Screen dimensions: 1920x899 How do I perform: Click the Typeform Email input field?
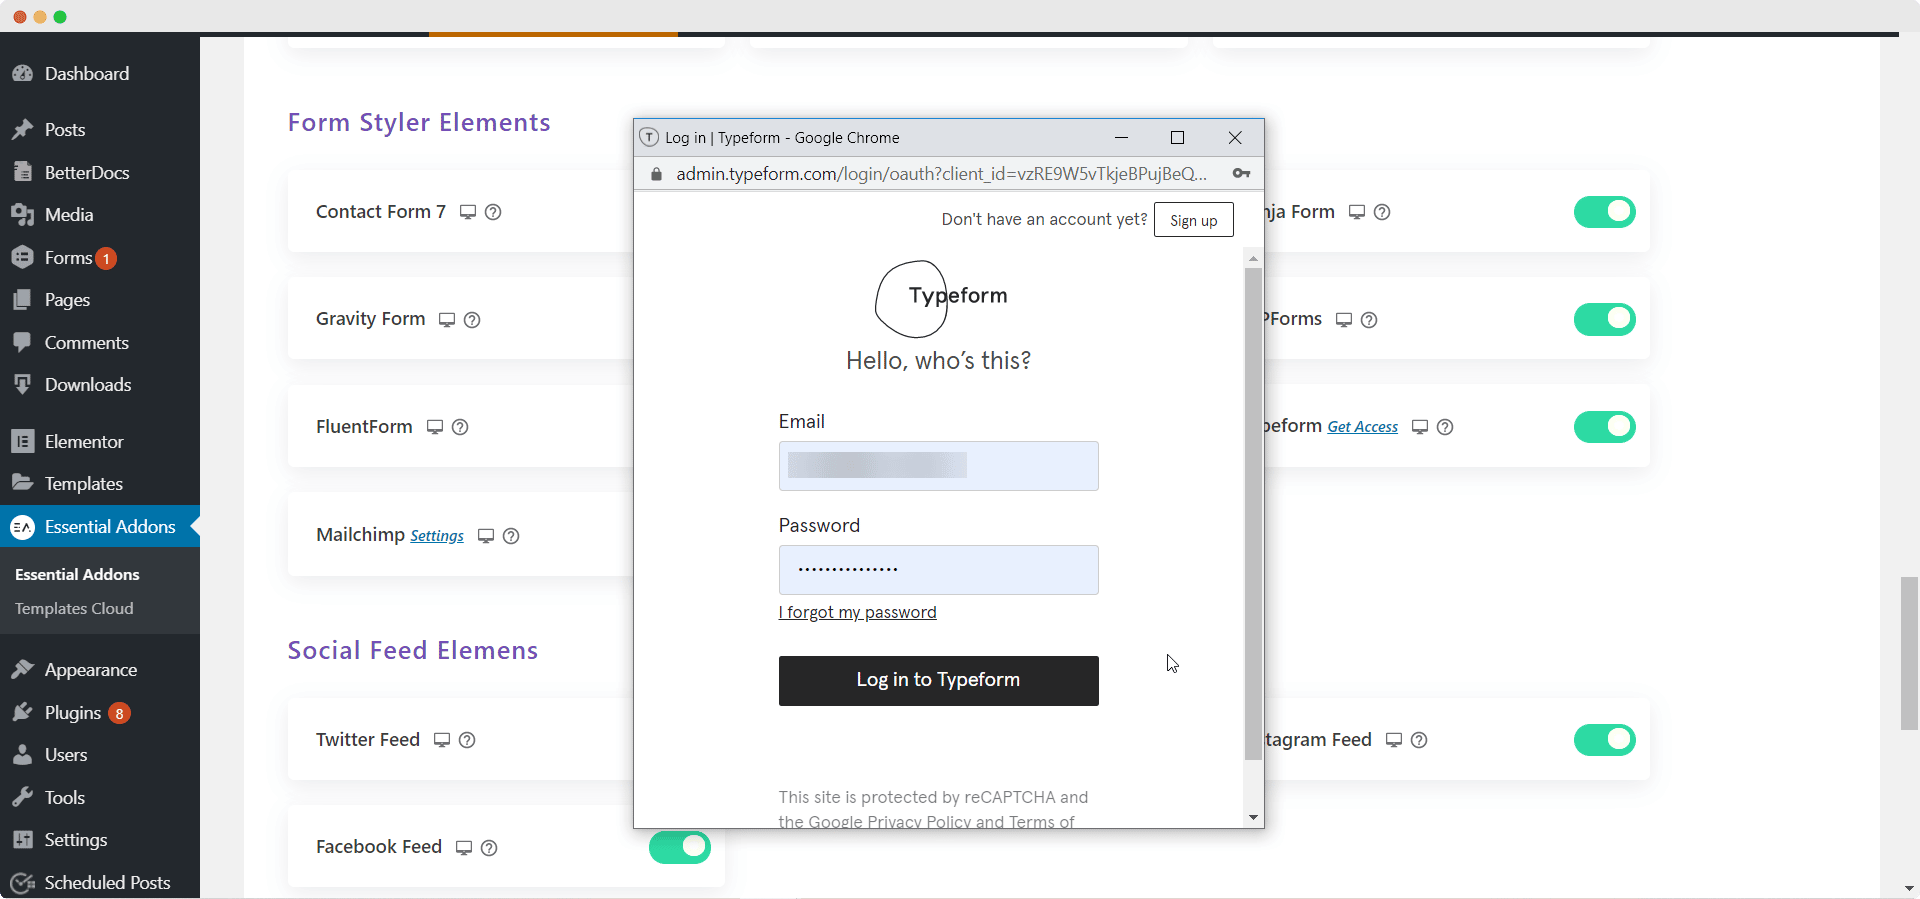pos(938,466)
